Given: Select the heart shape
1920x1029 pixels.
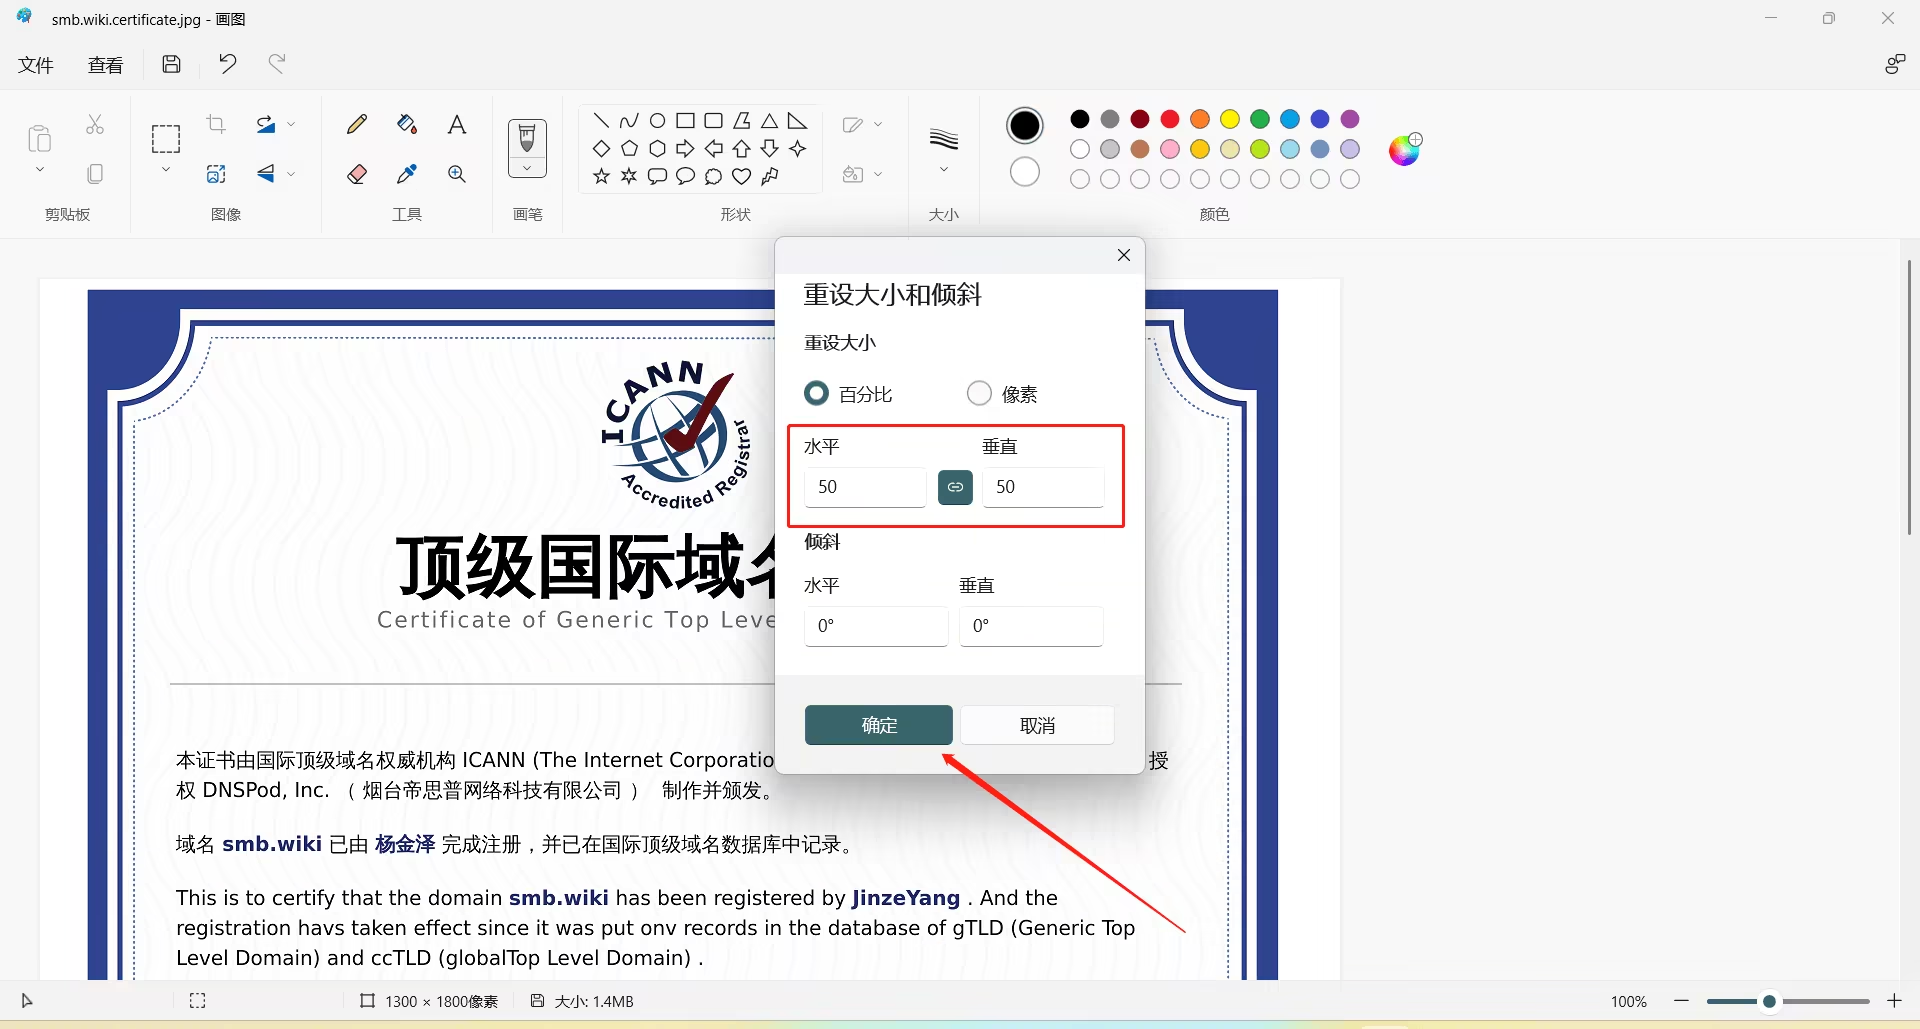Looking at the screenshot, I should click(741, 176).
